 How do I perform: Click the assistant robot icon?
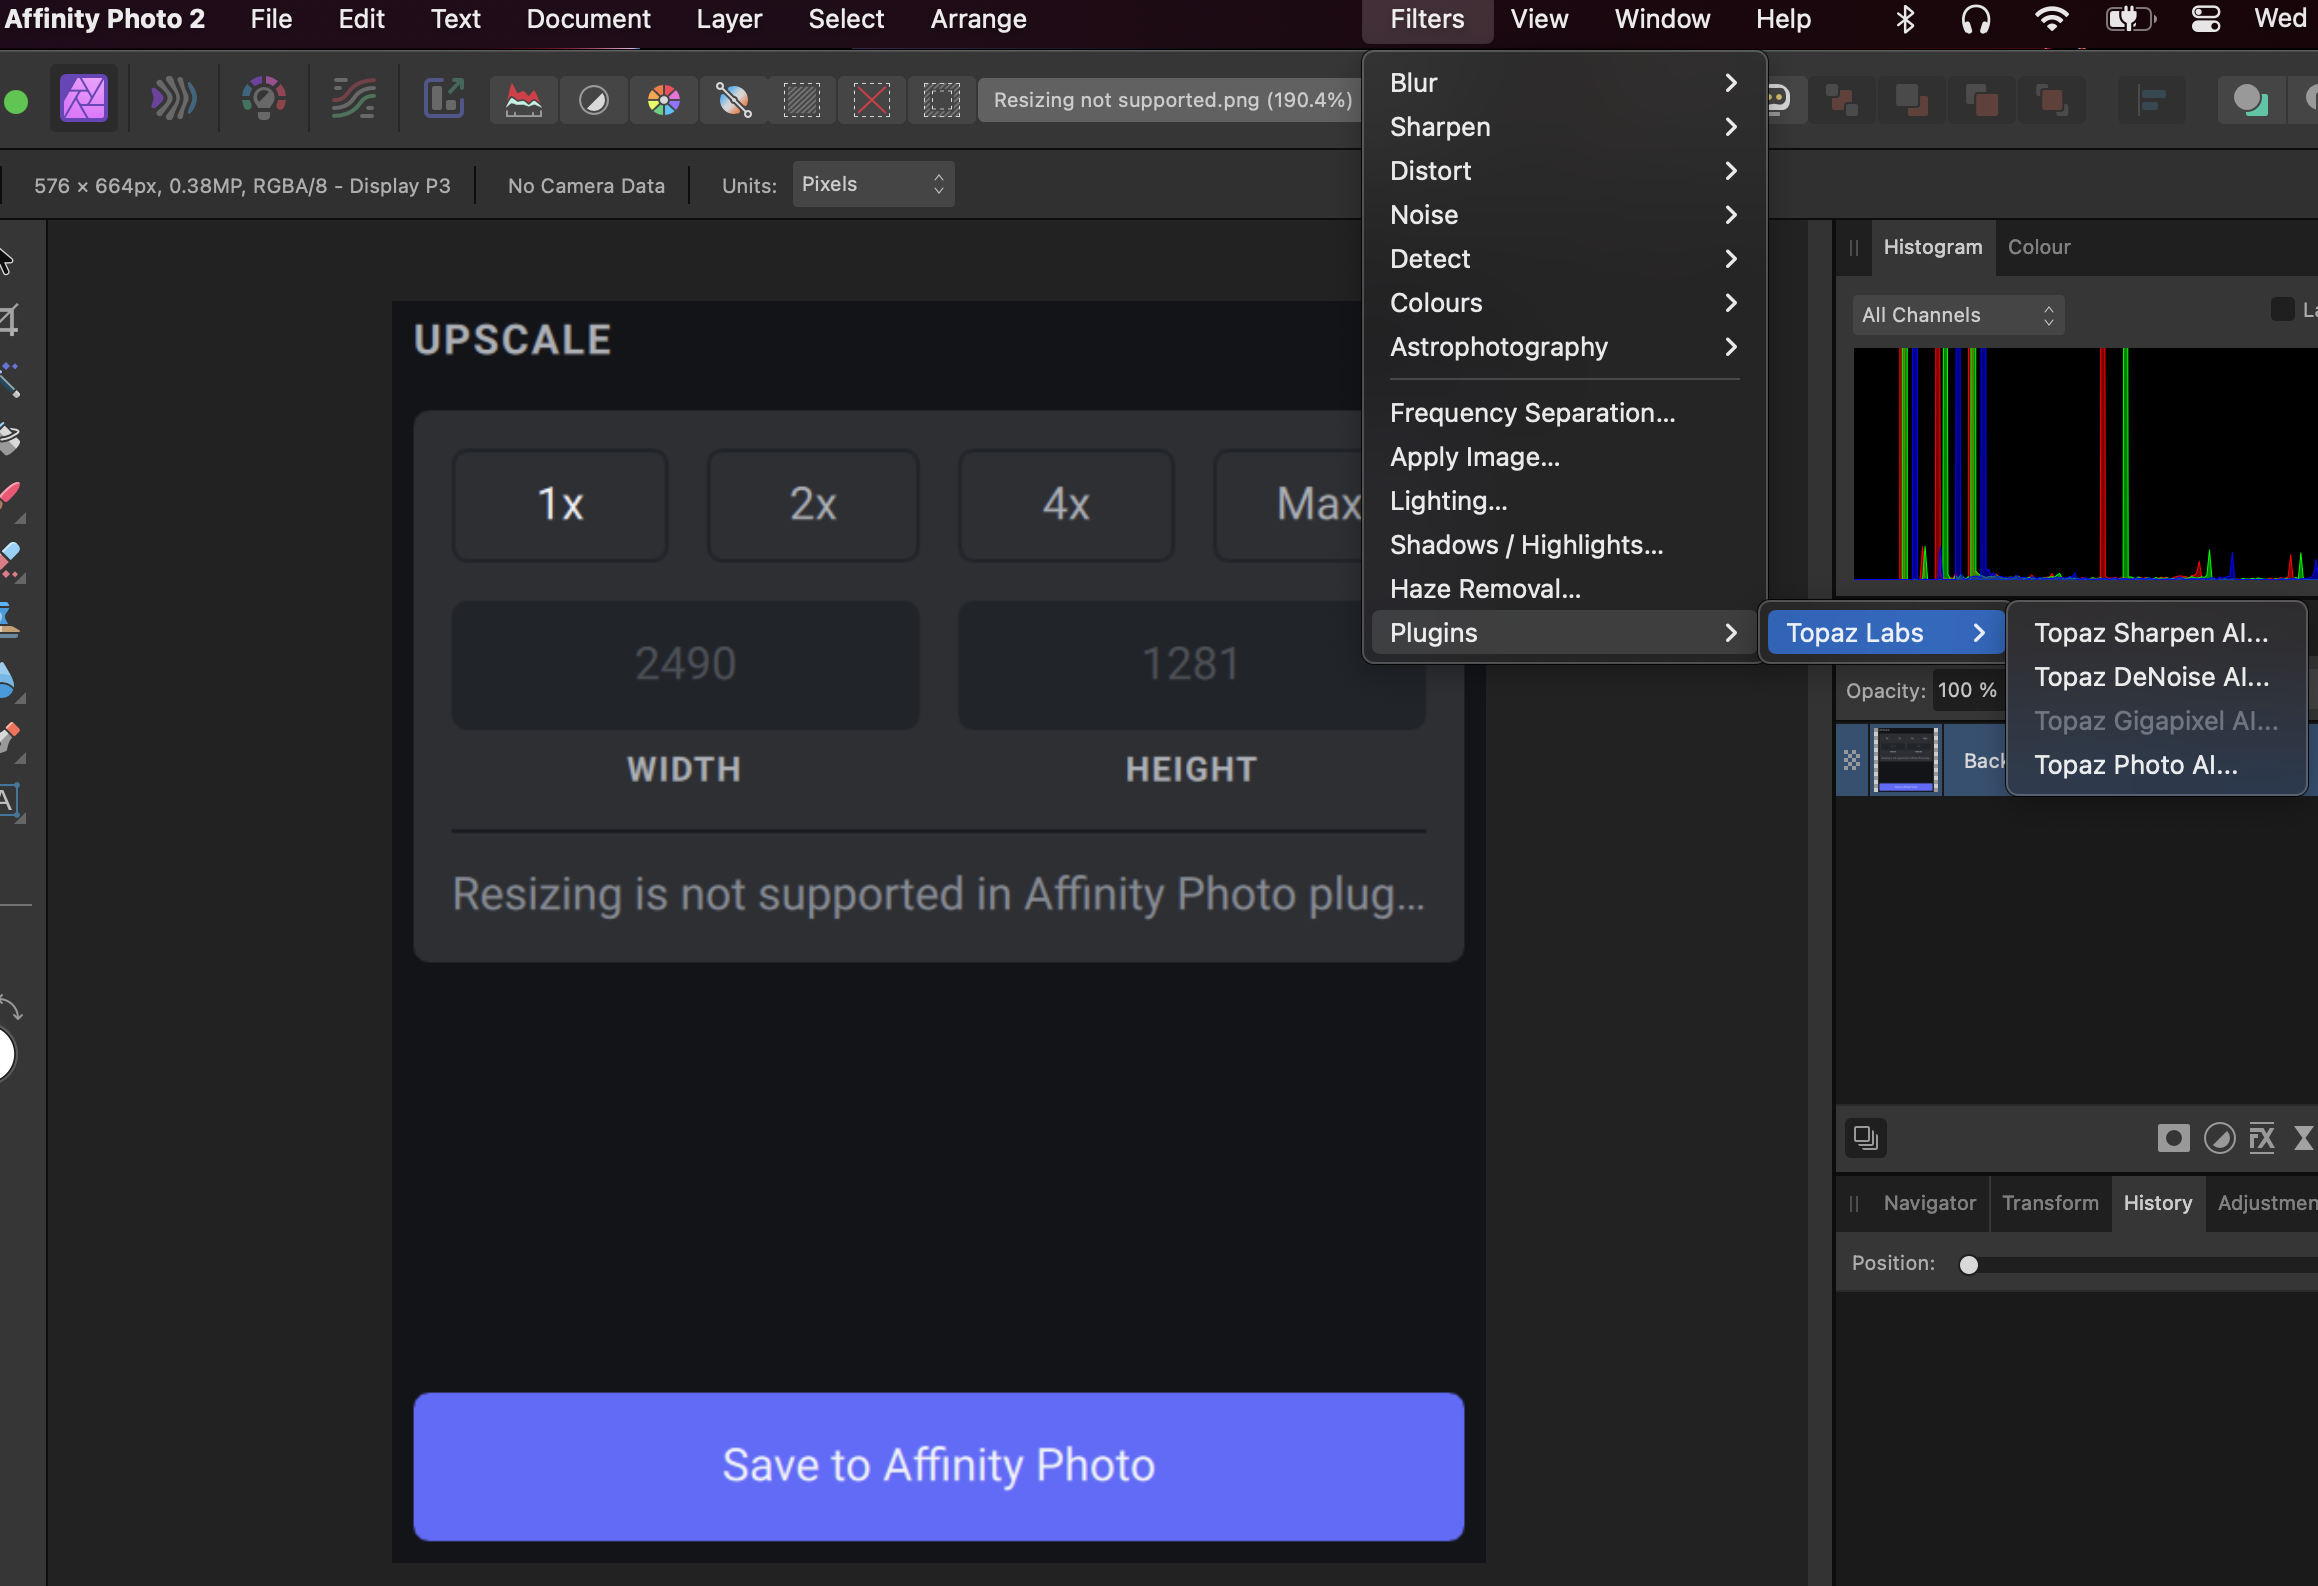tap(1783, 100)
